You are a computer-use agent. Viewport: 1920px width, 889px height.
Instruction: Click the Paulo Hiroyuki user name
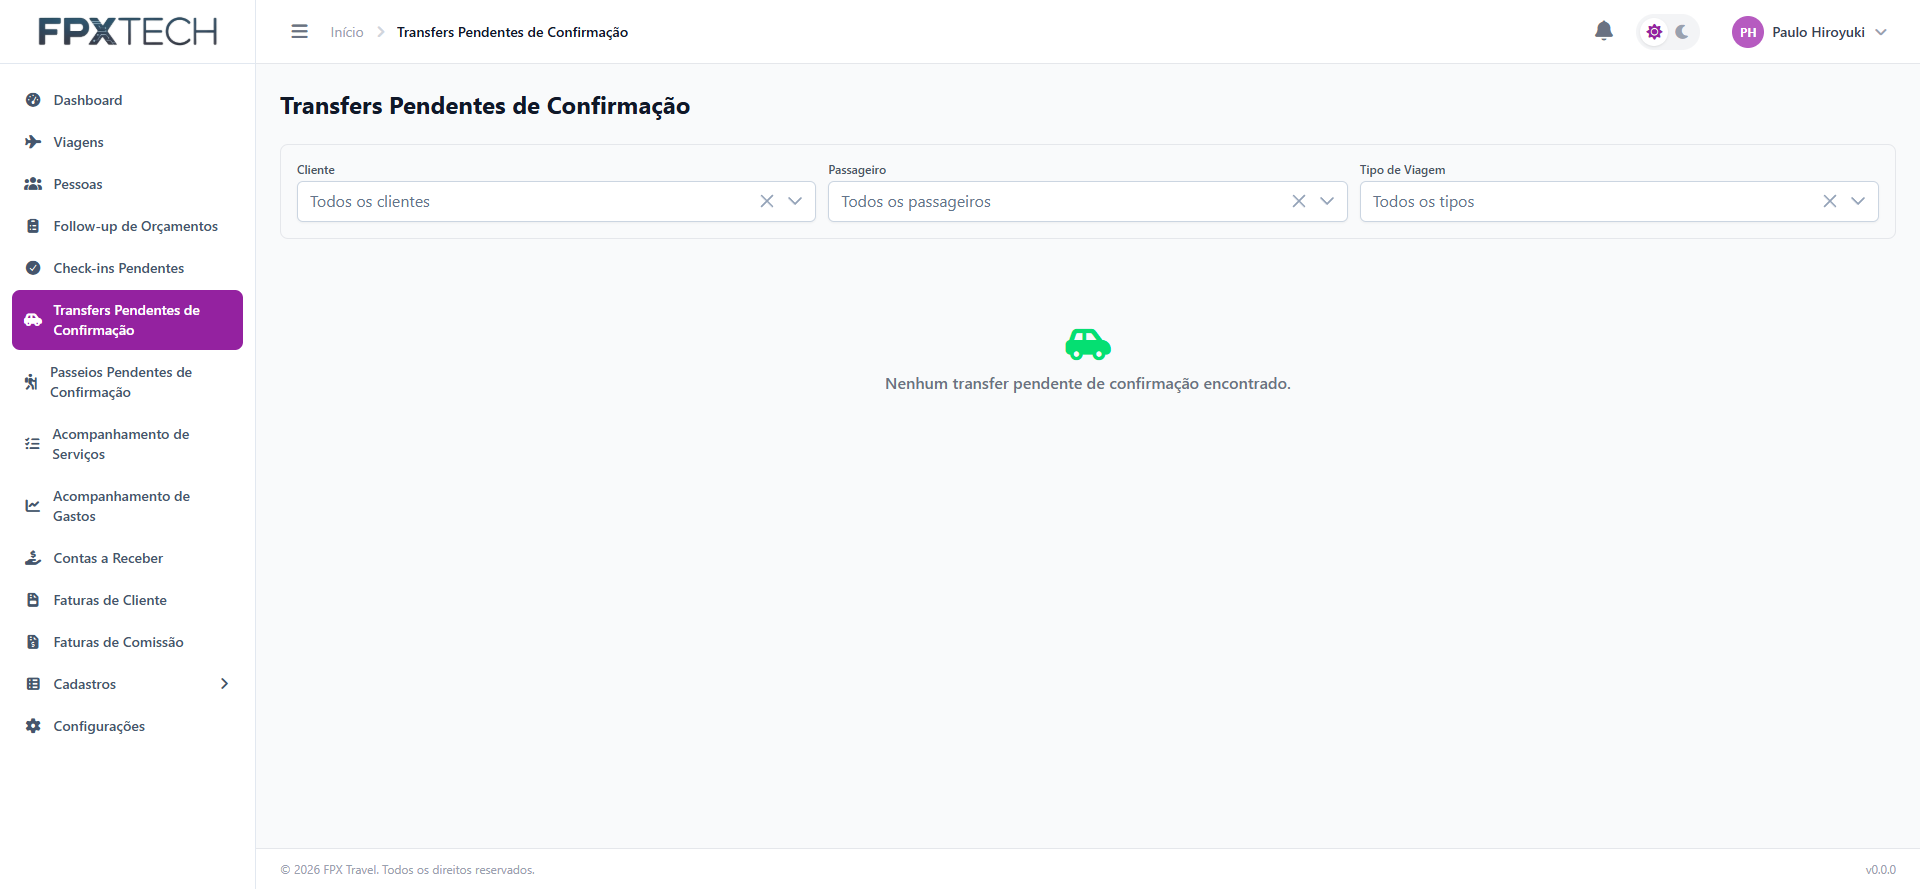(1818, 32)
